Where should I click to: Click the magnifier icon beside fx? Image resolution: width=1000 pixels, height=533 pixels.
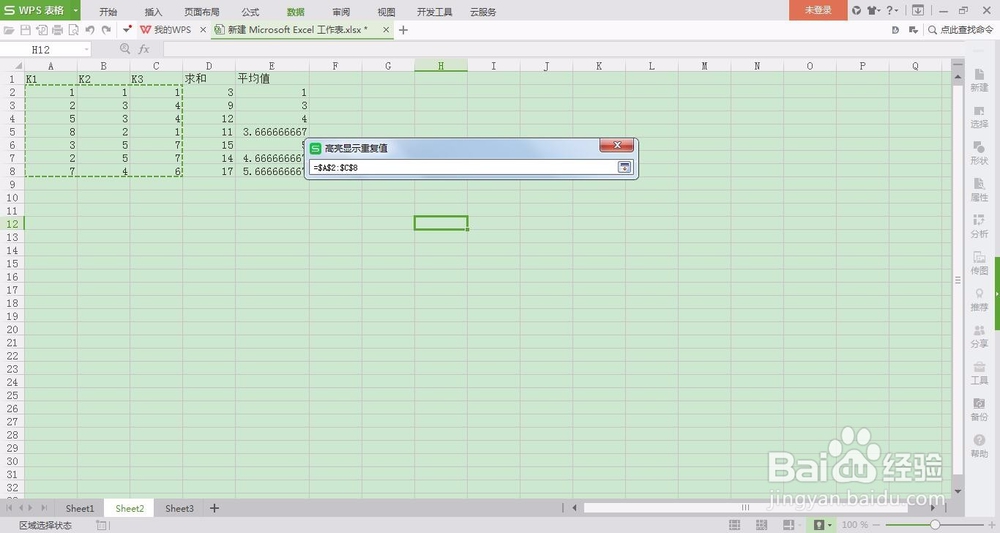[125, 49]
